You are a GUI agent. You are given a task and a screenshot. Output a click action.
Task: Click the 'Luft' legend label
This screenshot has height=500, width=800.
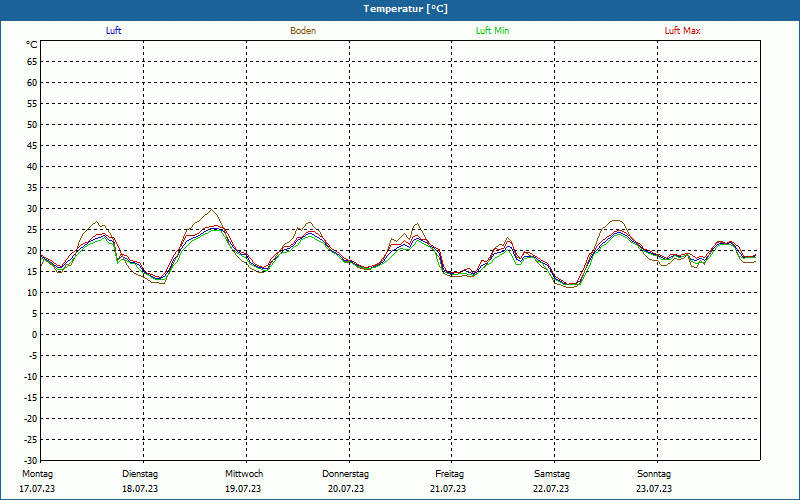point(113,31)
